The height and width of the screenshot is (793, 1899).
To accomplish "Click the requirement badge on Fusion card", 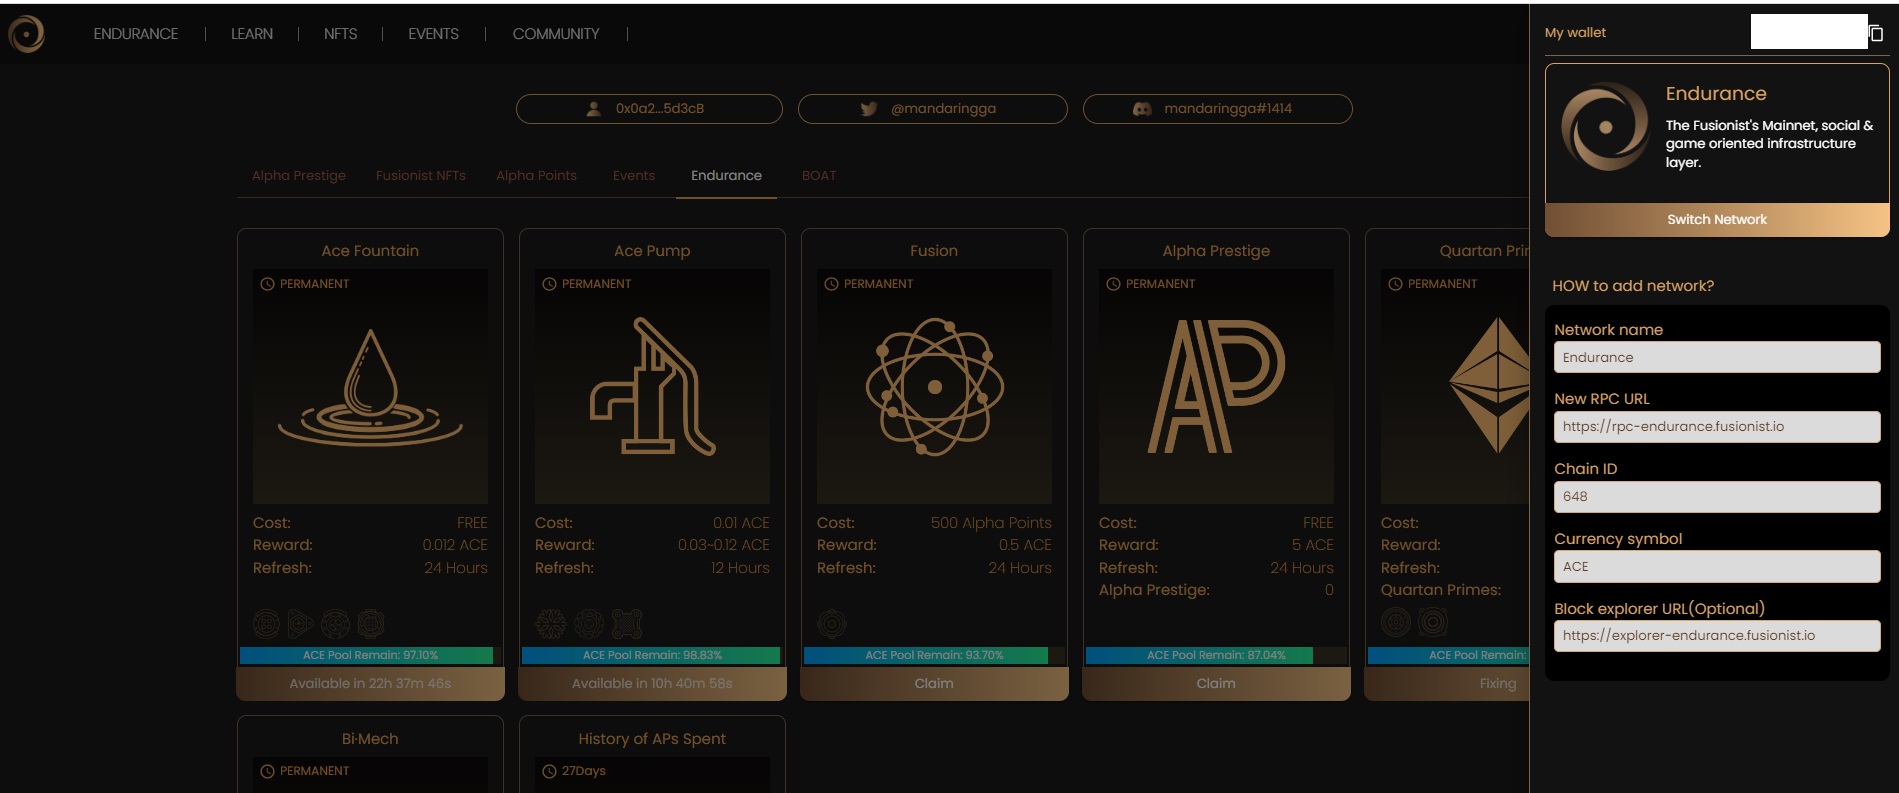I will point(832,624).
